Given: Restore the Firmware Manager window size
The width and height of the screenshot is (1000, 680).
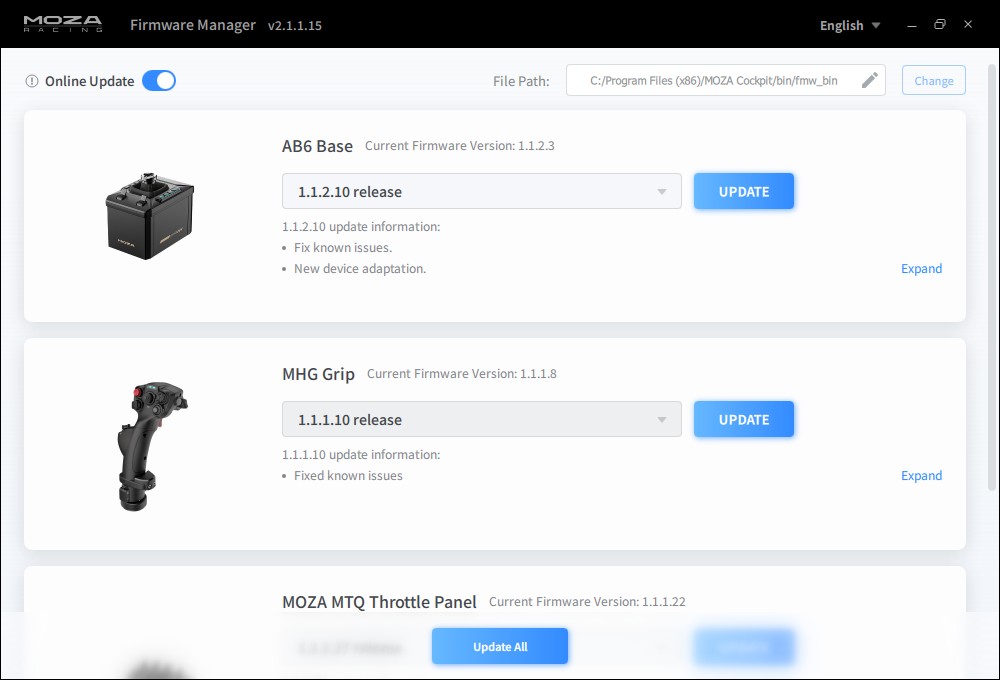Looking at the screenshot, I should click(940, 24).
